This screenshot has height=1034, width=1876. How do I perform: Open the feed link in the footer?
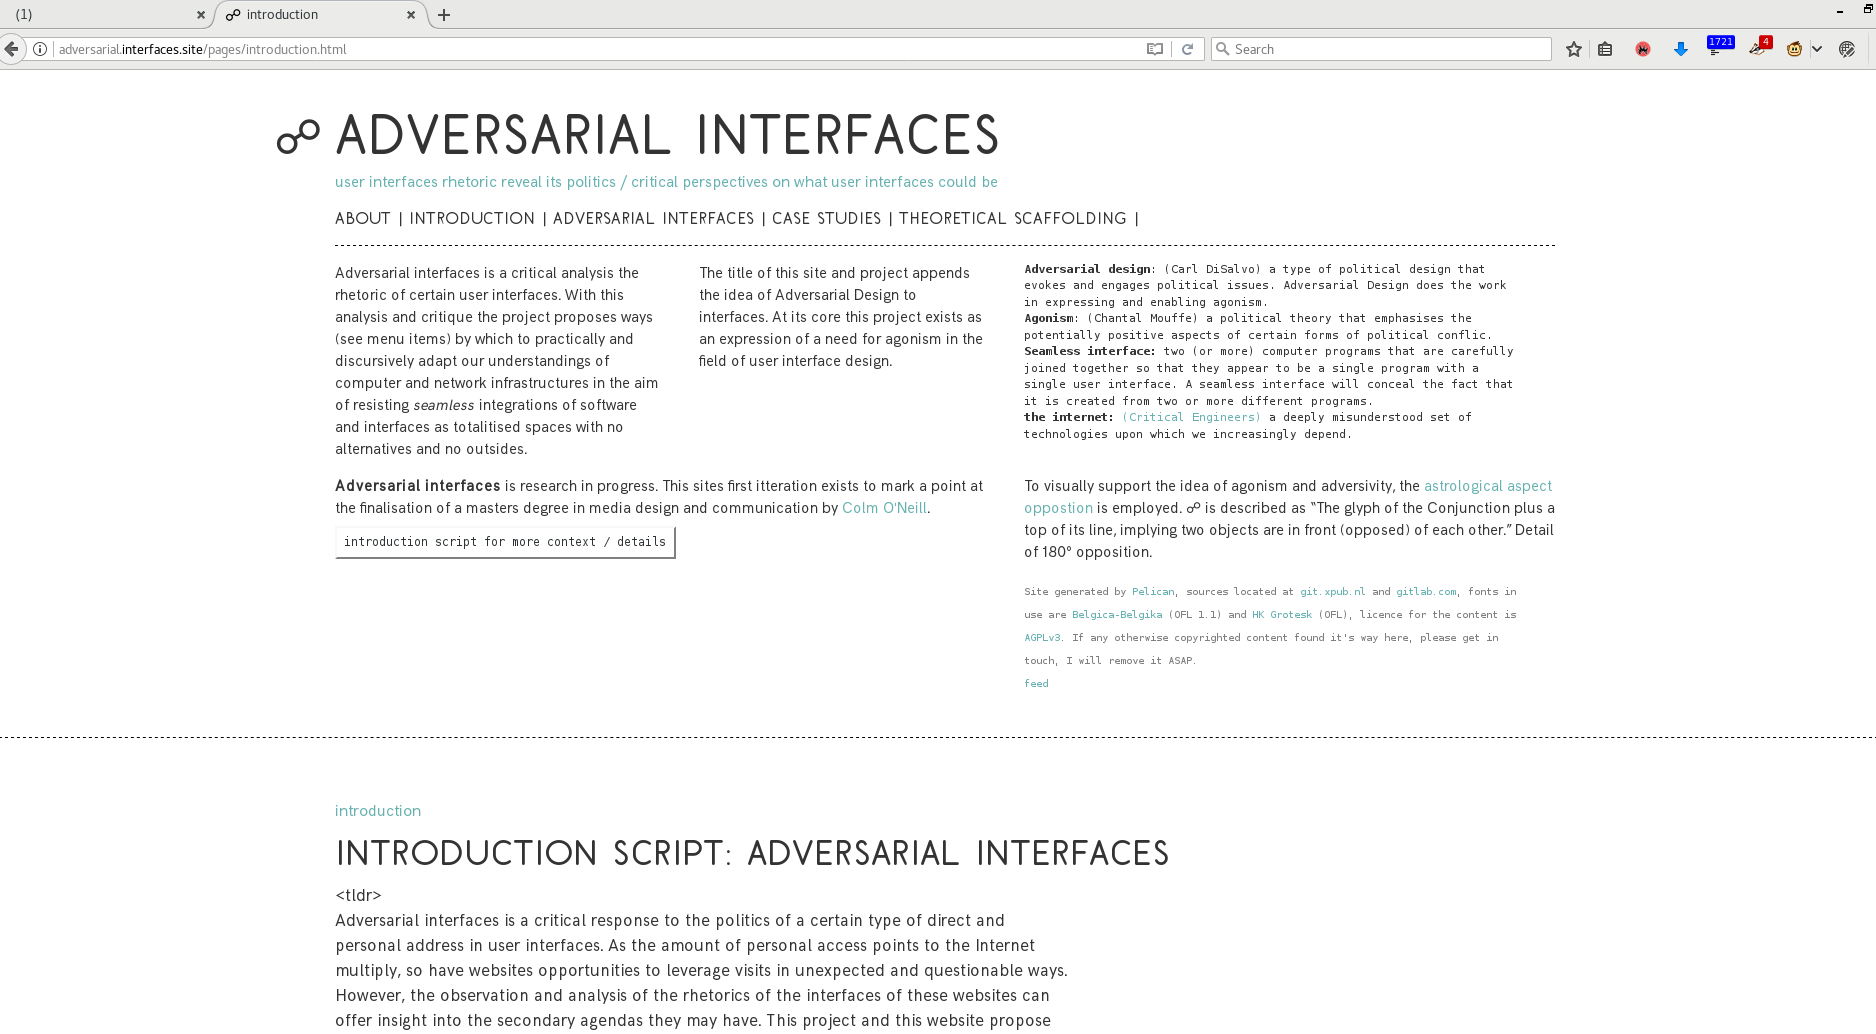pos(1036,684)
